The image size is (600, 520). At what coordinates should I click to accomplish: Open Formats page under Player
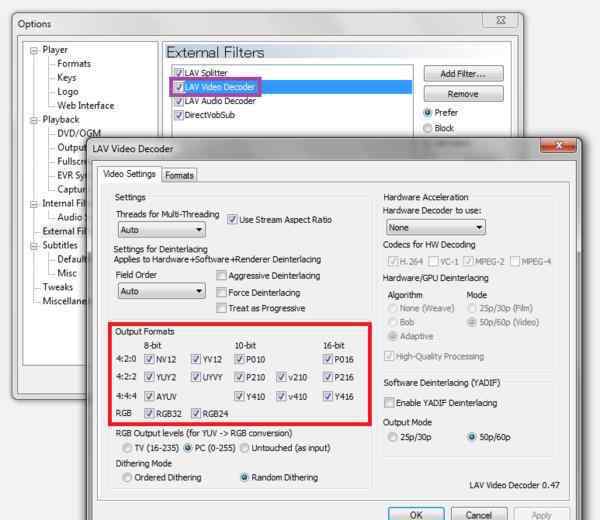[74, 64]
